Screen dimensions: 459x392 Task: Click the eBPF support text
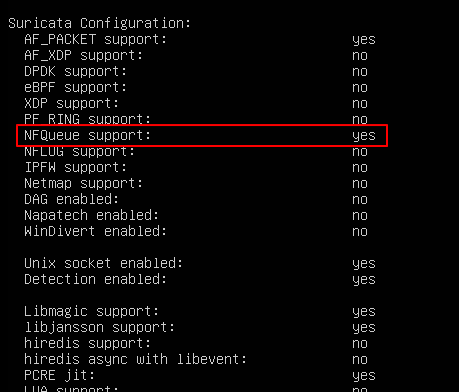[75, 88]
